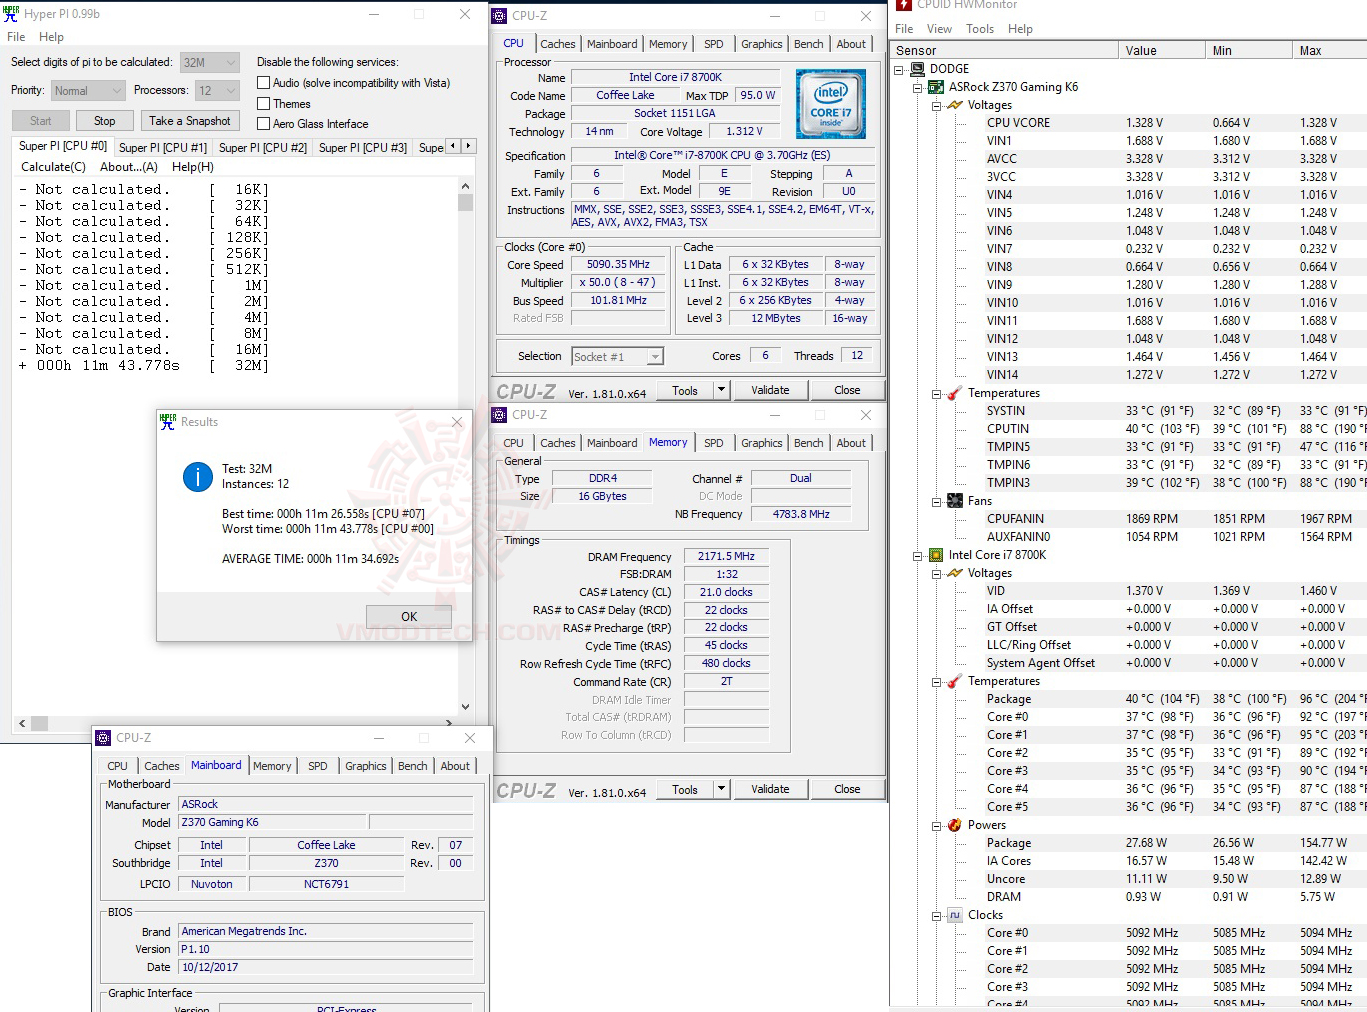Click thermometer icon of Temperatures under Intel Core i7
Screen dimensions: 1367x1012
pyautogui.click(x=954, y=681)
